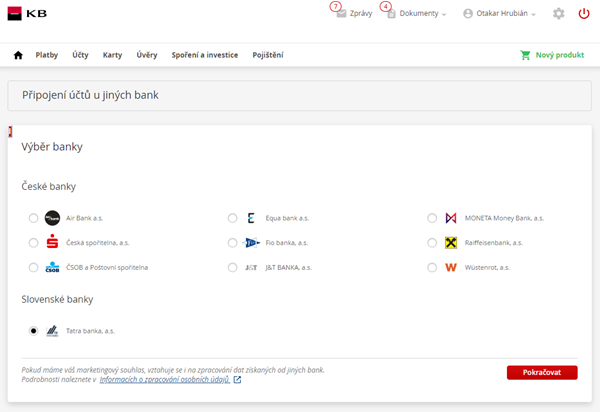Click the MONETA Money Bank, a.s. label
The width and height of the screenshot is (600, 412).
pos(504,218)
